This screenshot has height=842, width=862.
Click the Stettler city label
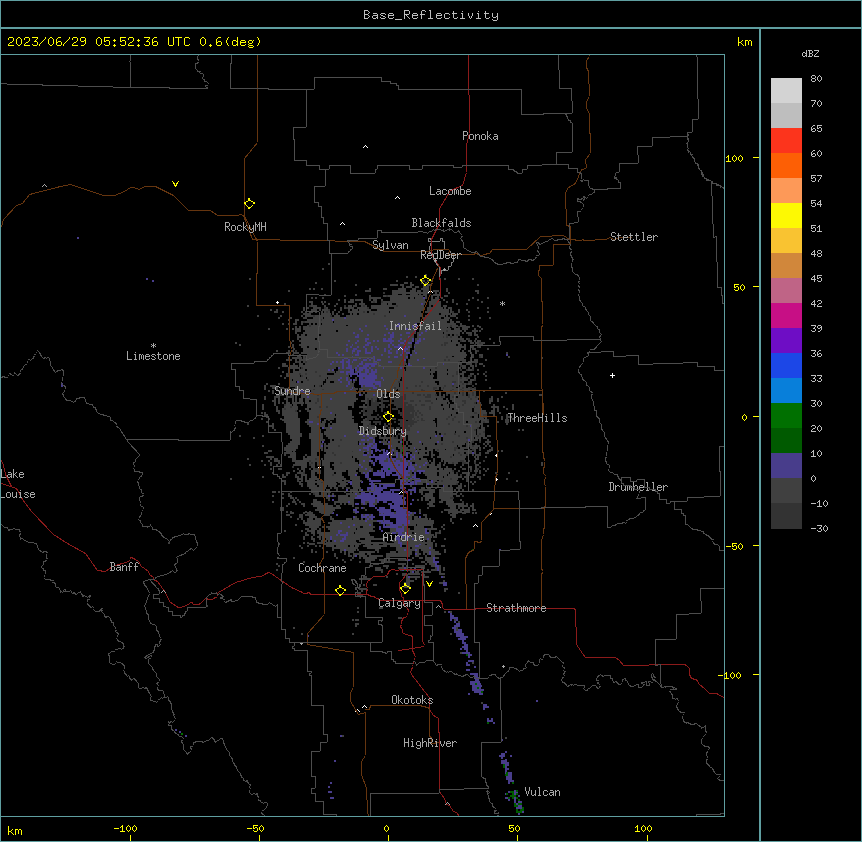(634, 237)
